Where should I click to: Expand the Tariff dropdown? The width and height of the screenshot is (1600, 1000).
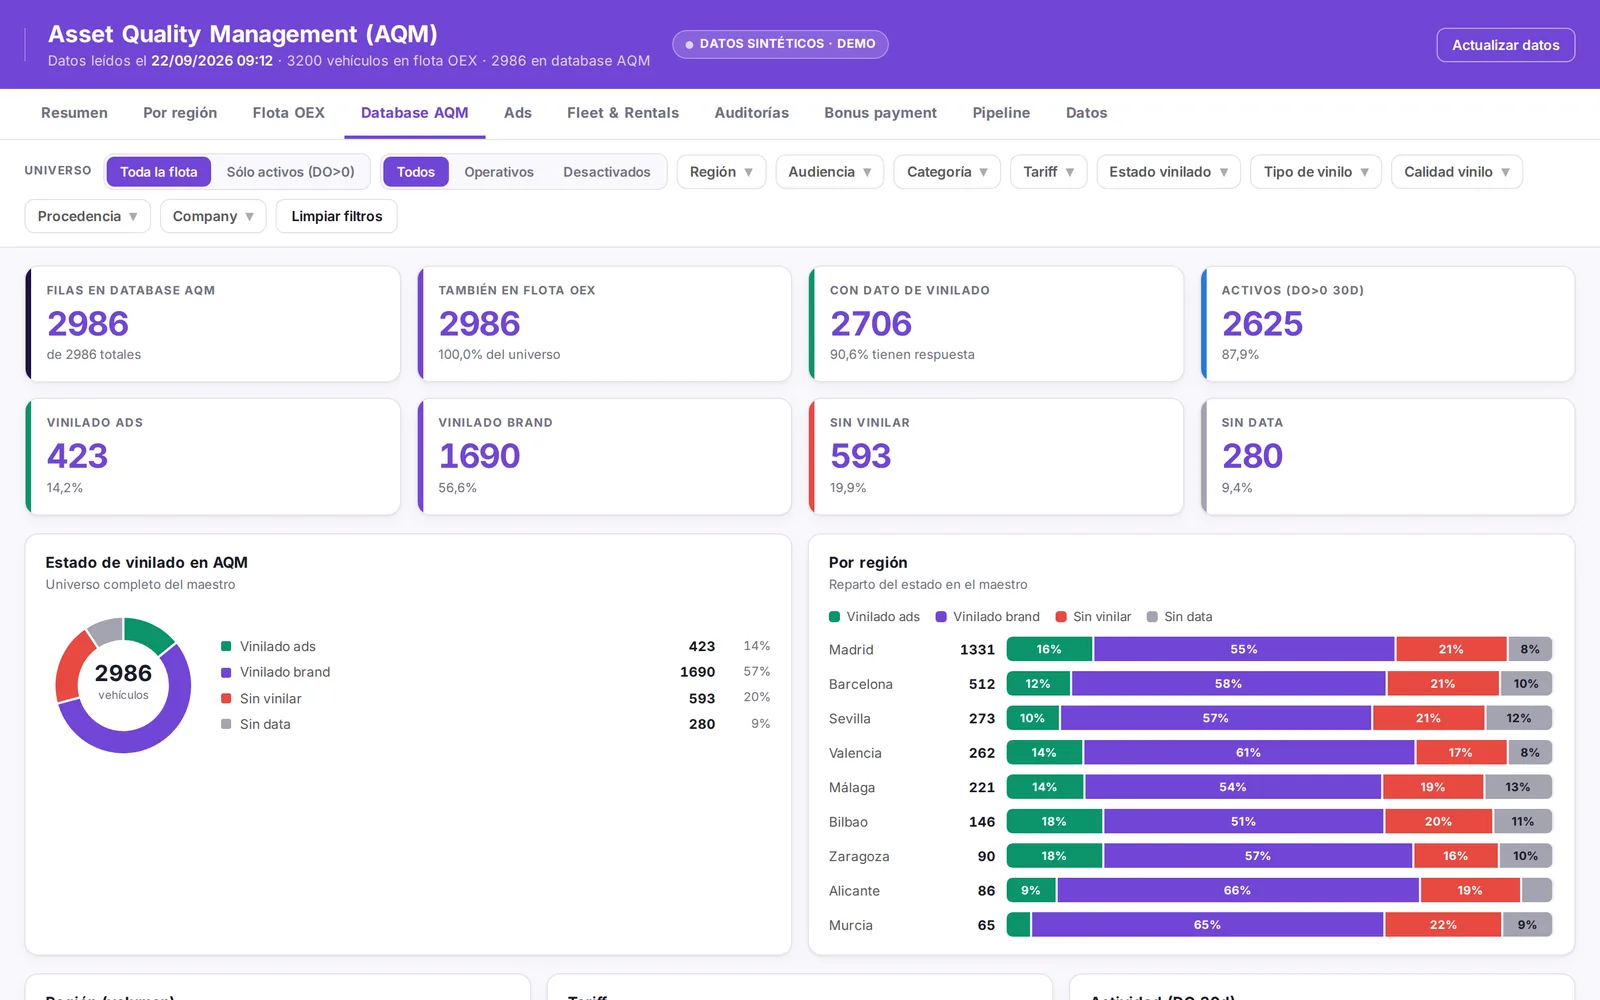point(1049,172)
